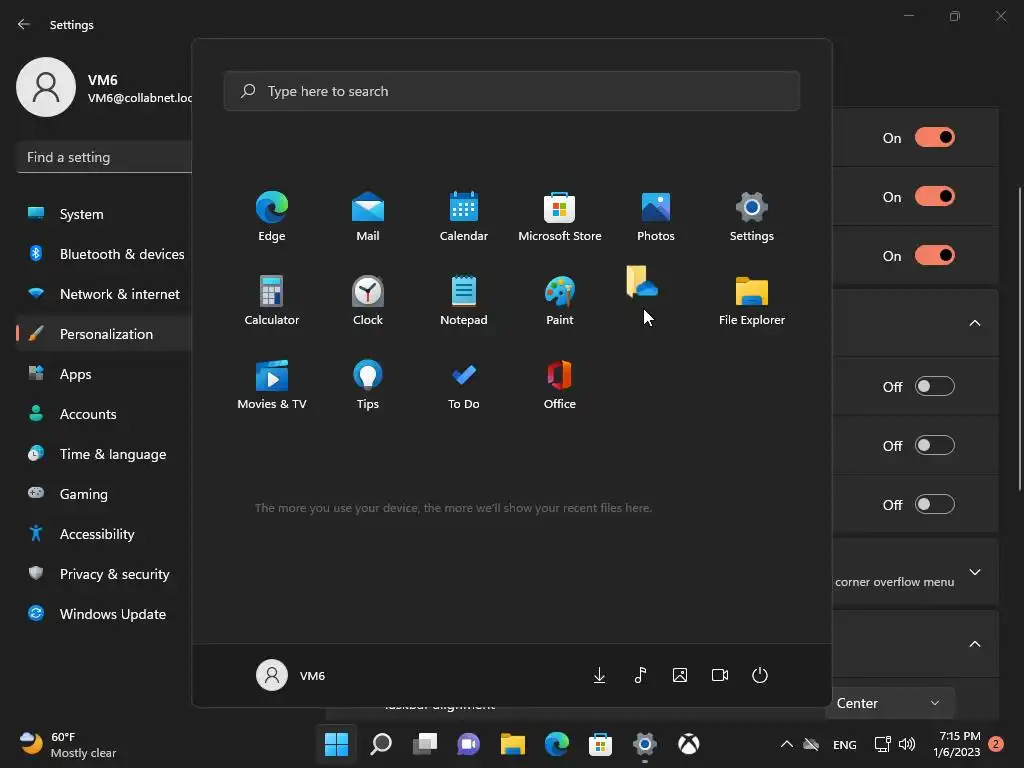Open Network & internet settings
This screenshot has width=1024, height=768.
[104, 294]
